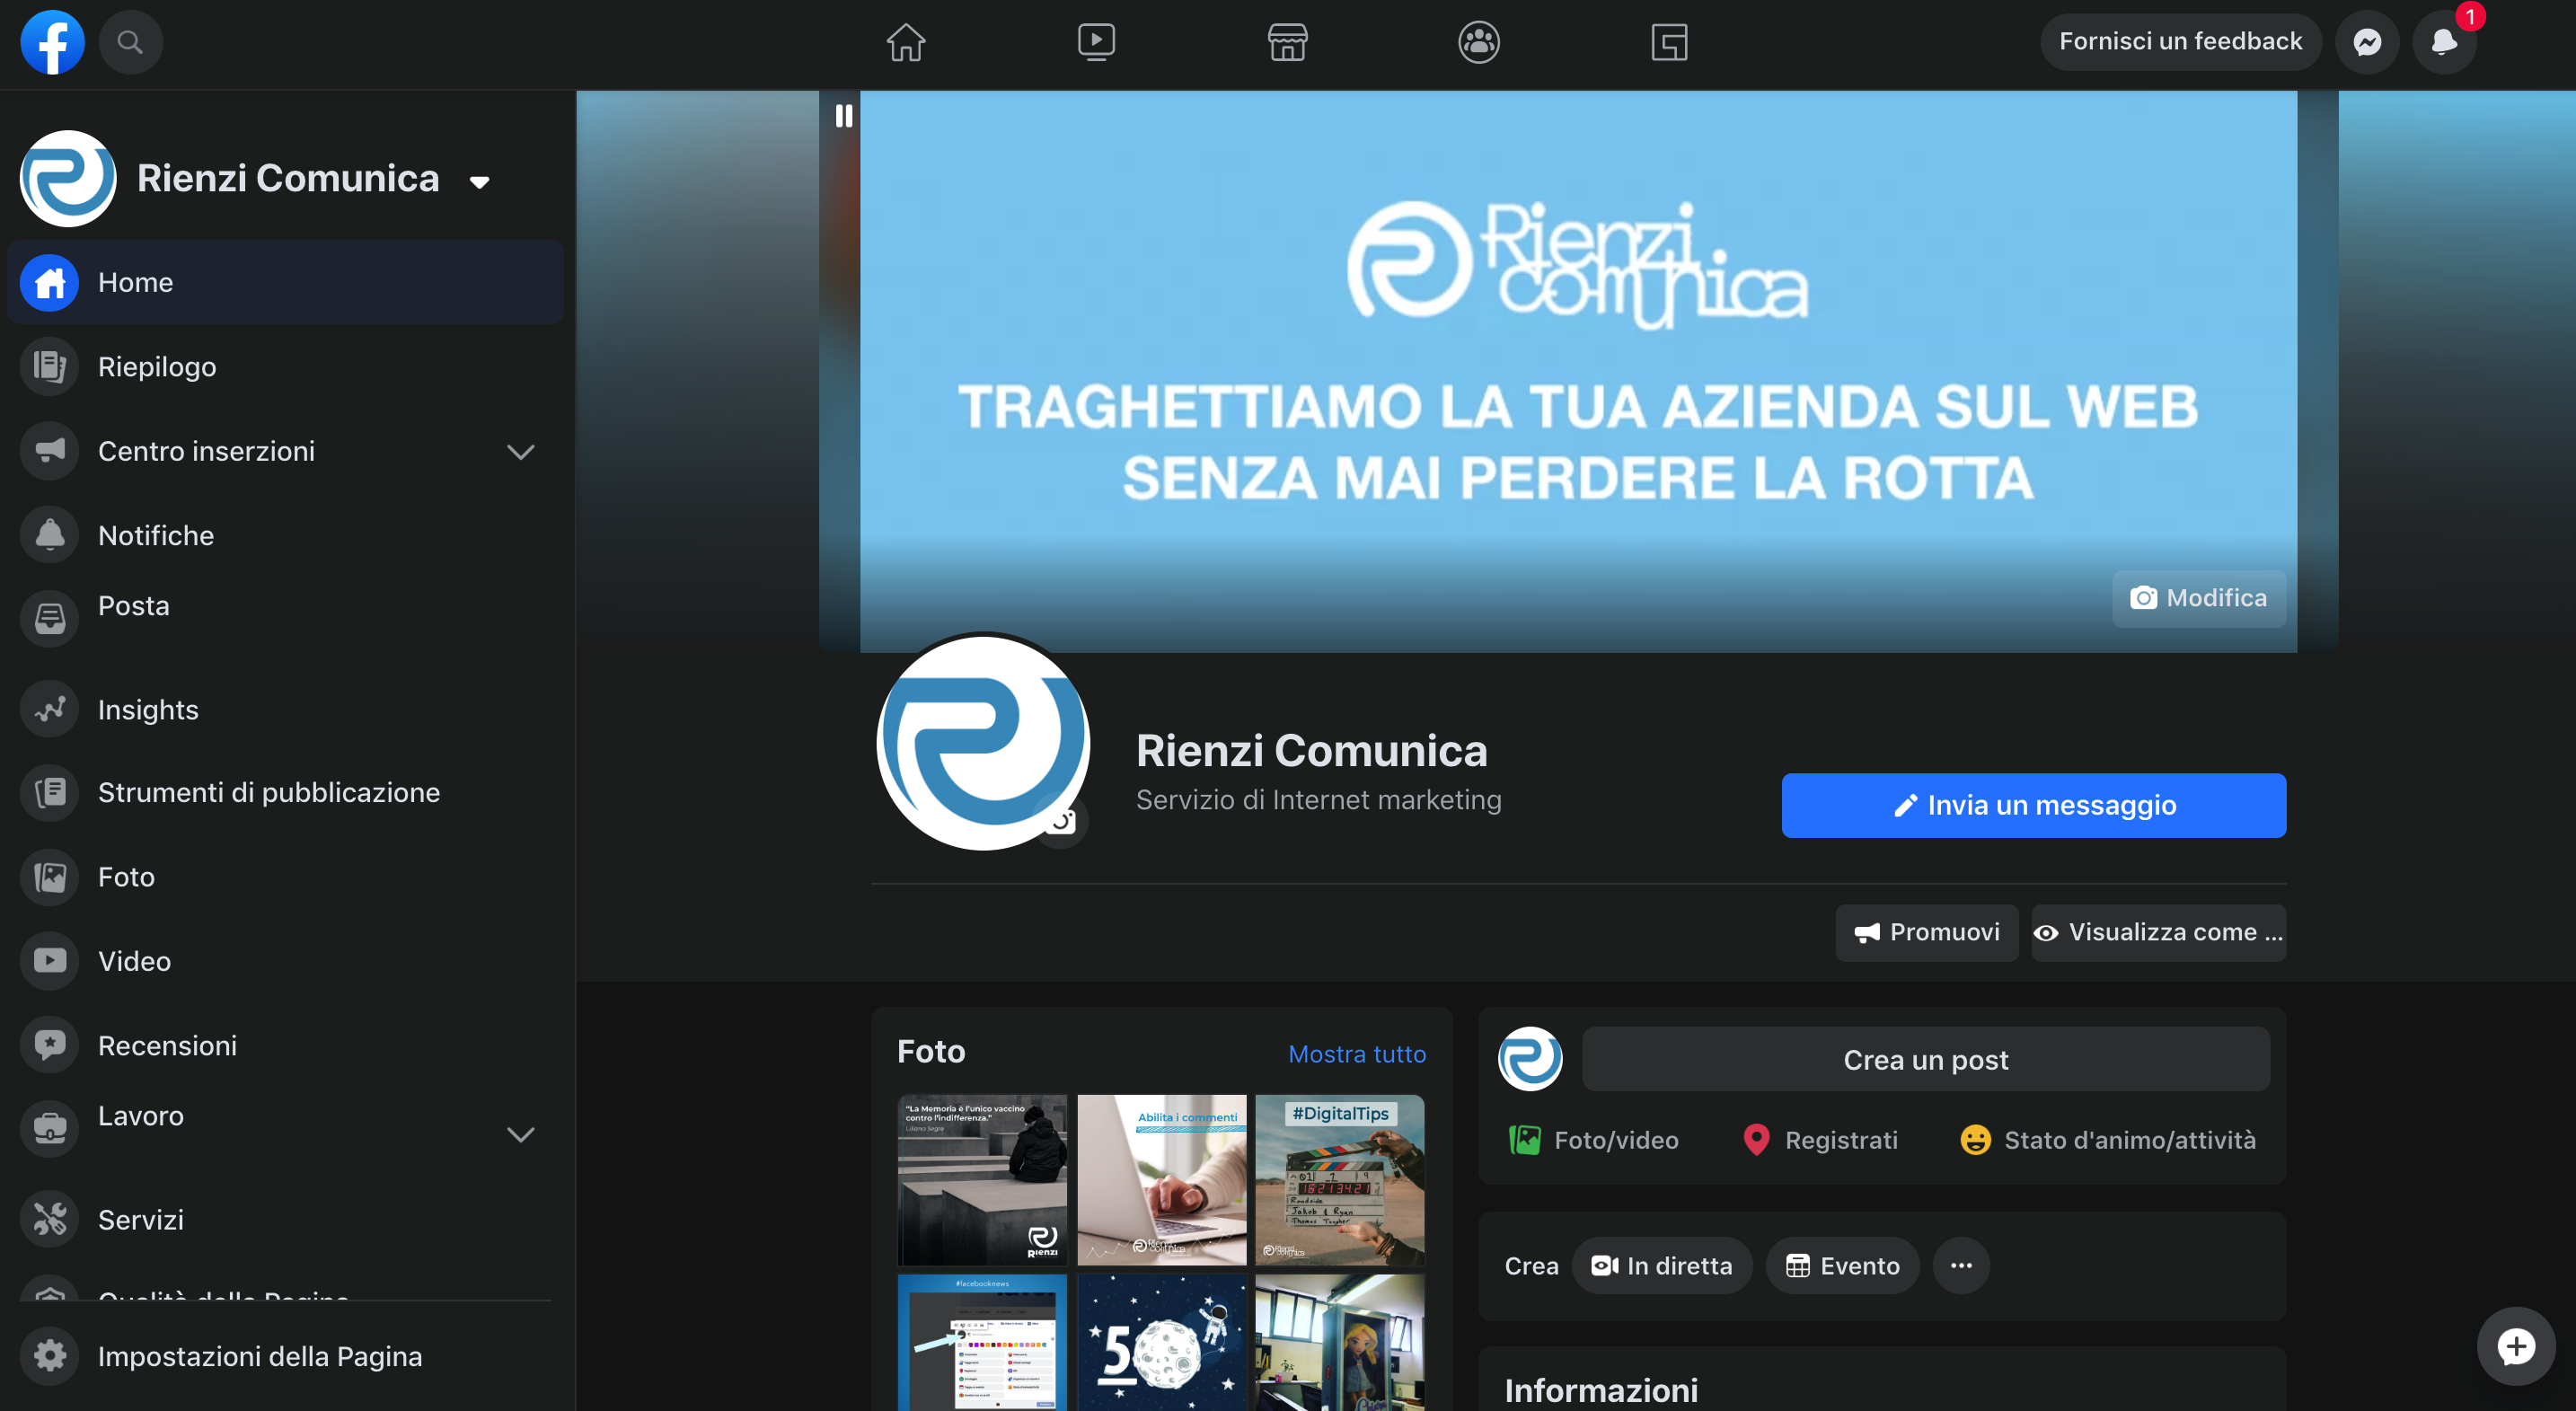Open the Groups icon
2576x1411 pixels.
pos(1479,42)
